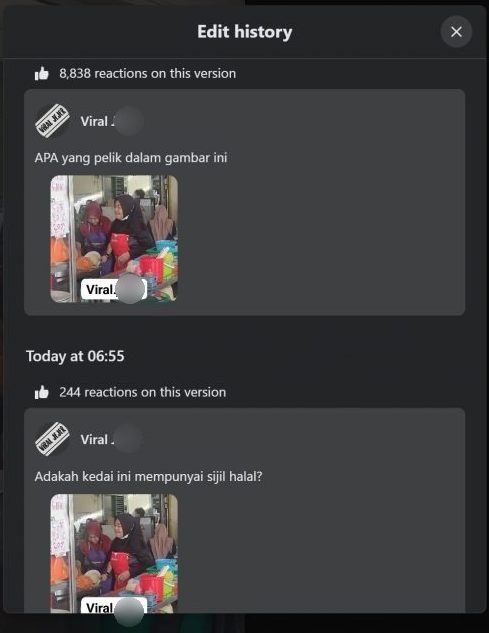Close the Edit history dialog
489x633 pixels.
click(456, 31)
